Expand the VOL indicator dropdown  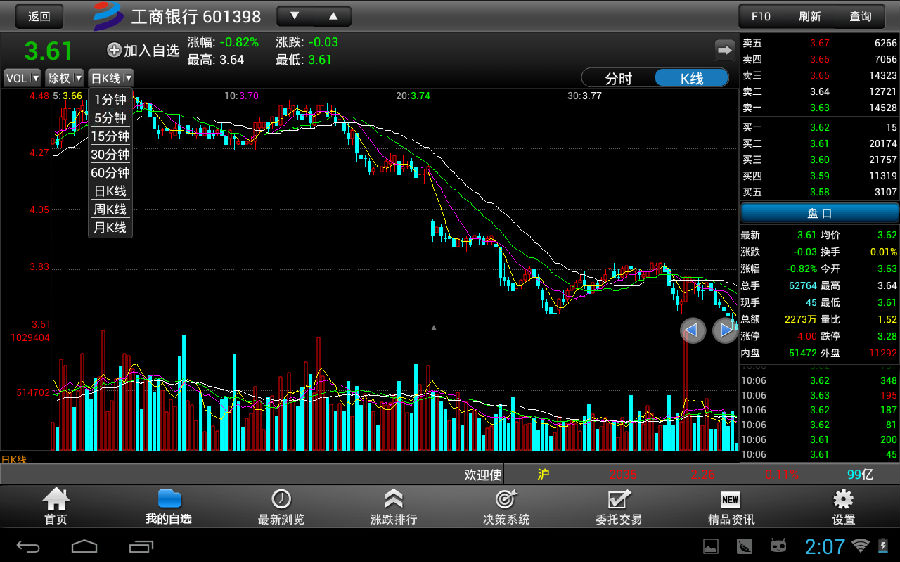22,78
